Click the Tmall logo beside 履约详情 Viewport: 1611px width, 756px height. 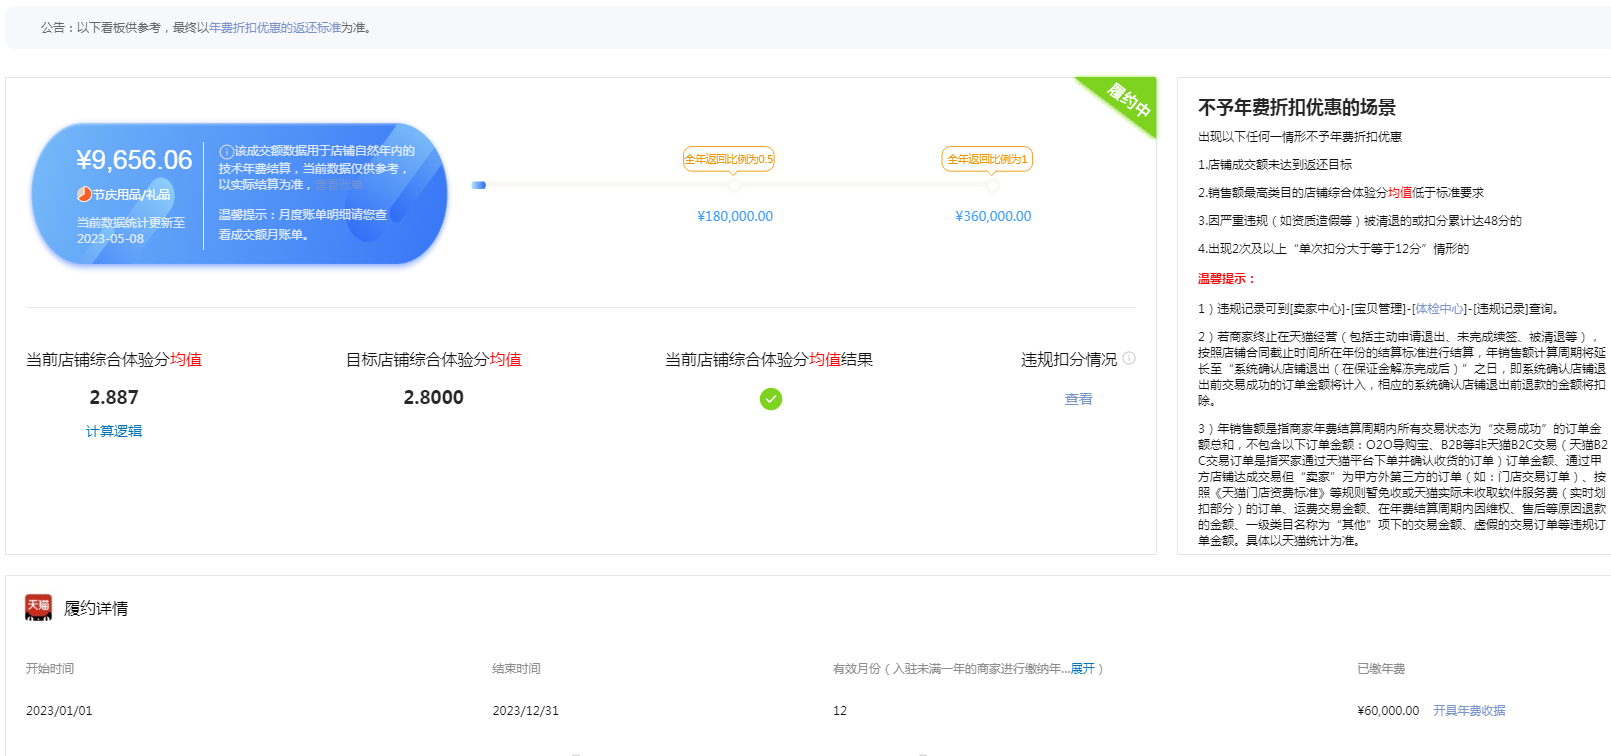38,607
